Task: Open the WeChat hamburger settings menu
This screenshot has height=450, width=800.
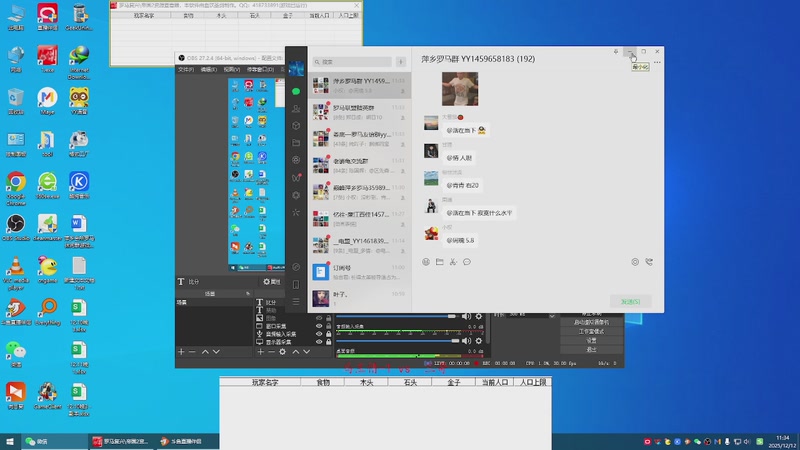Action: click(x=296, y=302)
